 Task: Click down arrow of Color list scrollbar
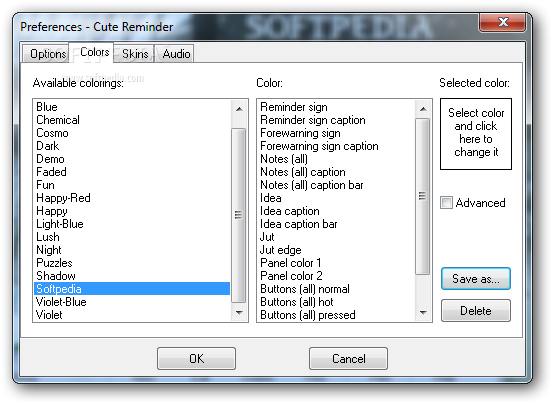coord(423,312)
